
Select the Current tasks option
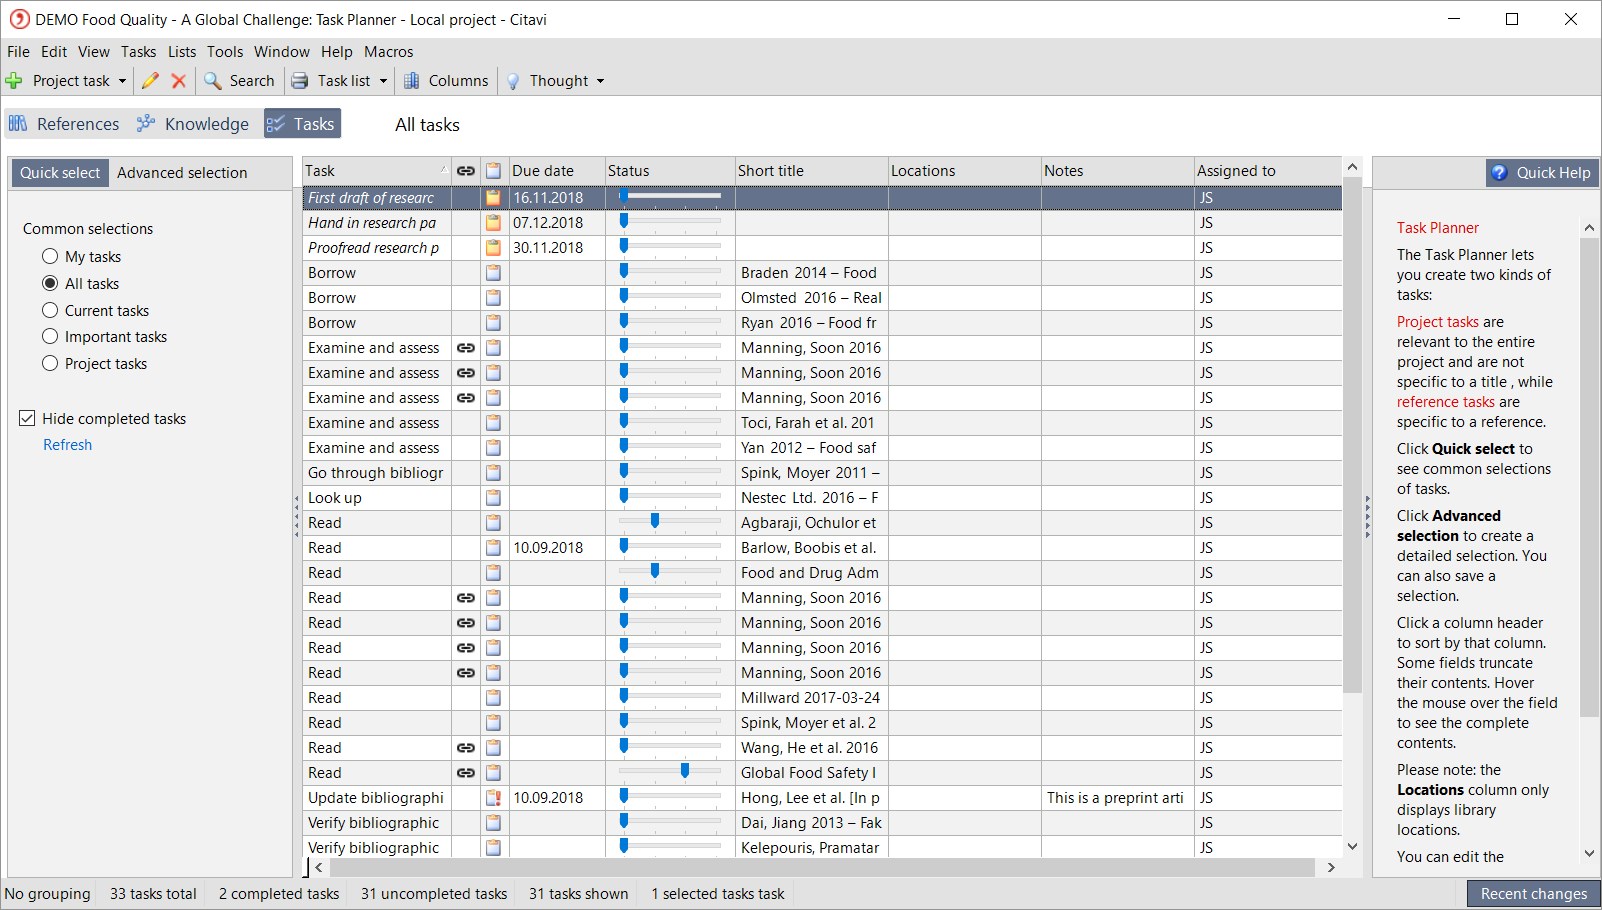tap(50, 311)
